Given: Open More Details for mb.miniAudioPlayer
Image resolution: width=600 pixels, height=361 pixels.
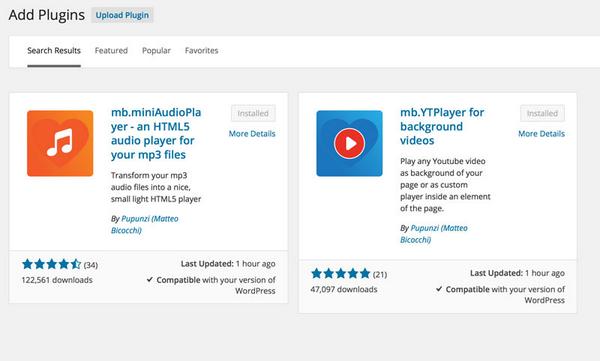Looking at the screenshot, I should click(x=252, y=134).
